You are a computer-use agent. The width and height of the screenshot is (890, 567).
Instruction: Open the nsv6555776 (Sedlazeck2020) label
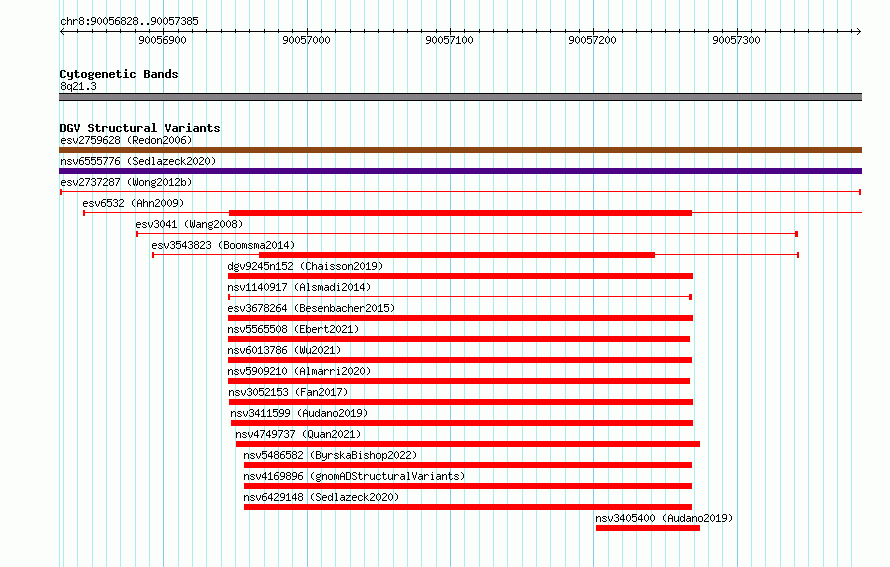coord(138,161)
